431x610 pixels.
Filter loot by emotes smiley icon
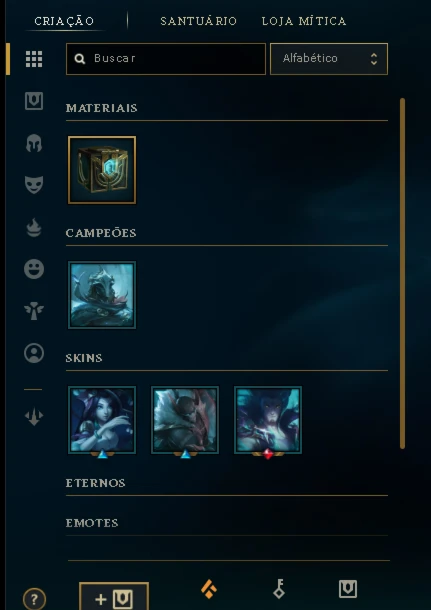[34, 269]
